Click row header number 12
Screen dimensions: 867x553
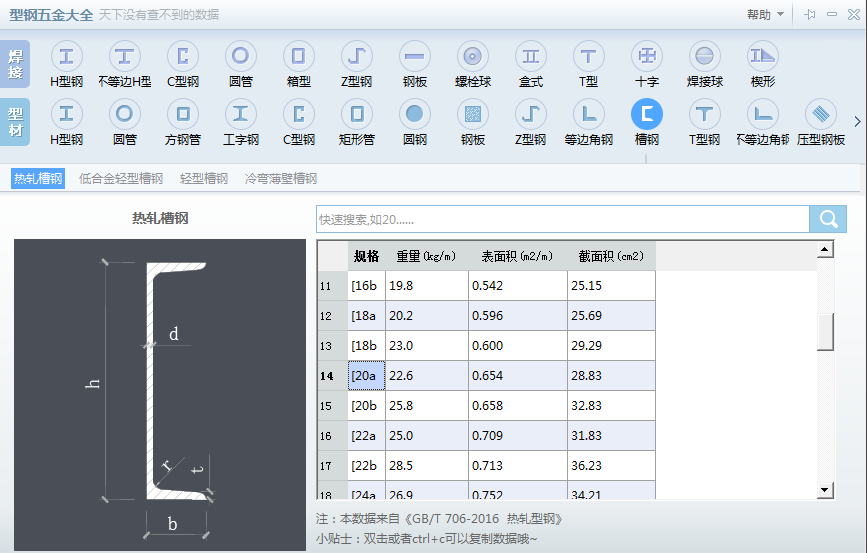(x=332, y=316)
